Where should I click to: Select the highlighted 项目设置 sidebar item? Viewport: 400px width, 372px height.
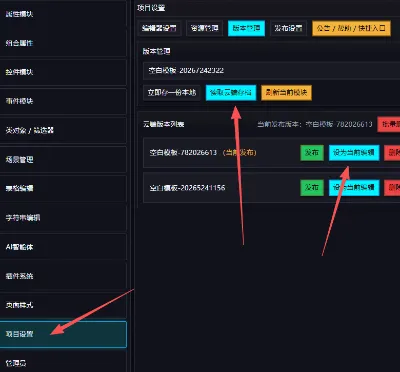click(63, 334)
